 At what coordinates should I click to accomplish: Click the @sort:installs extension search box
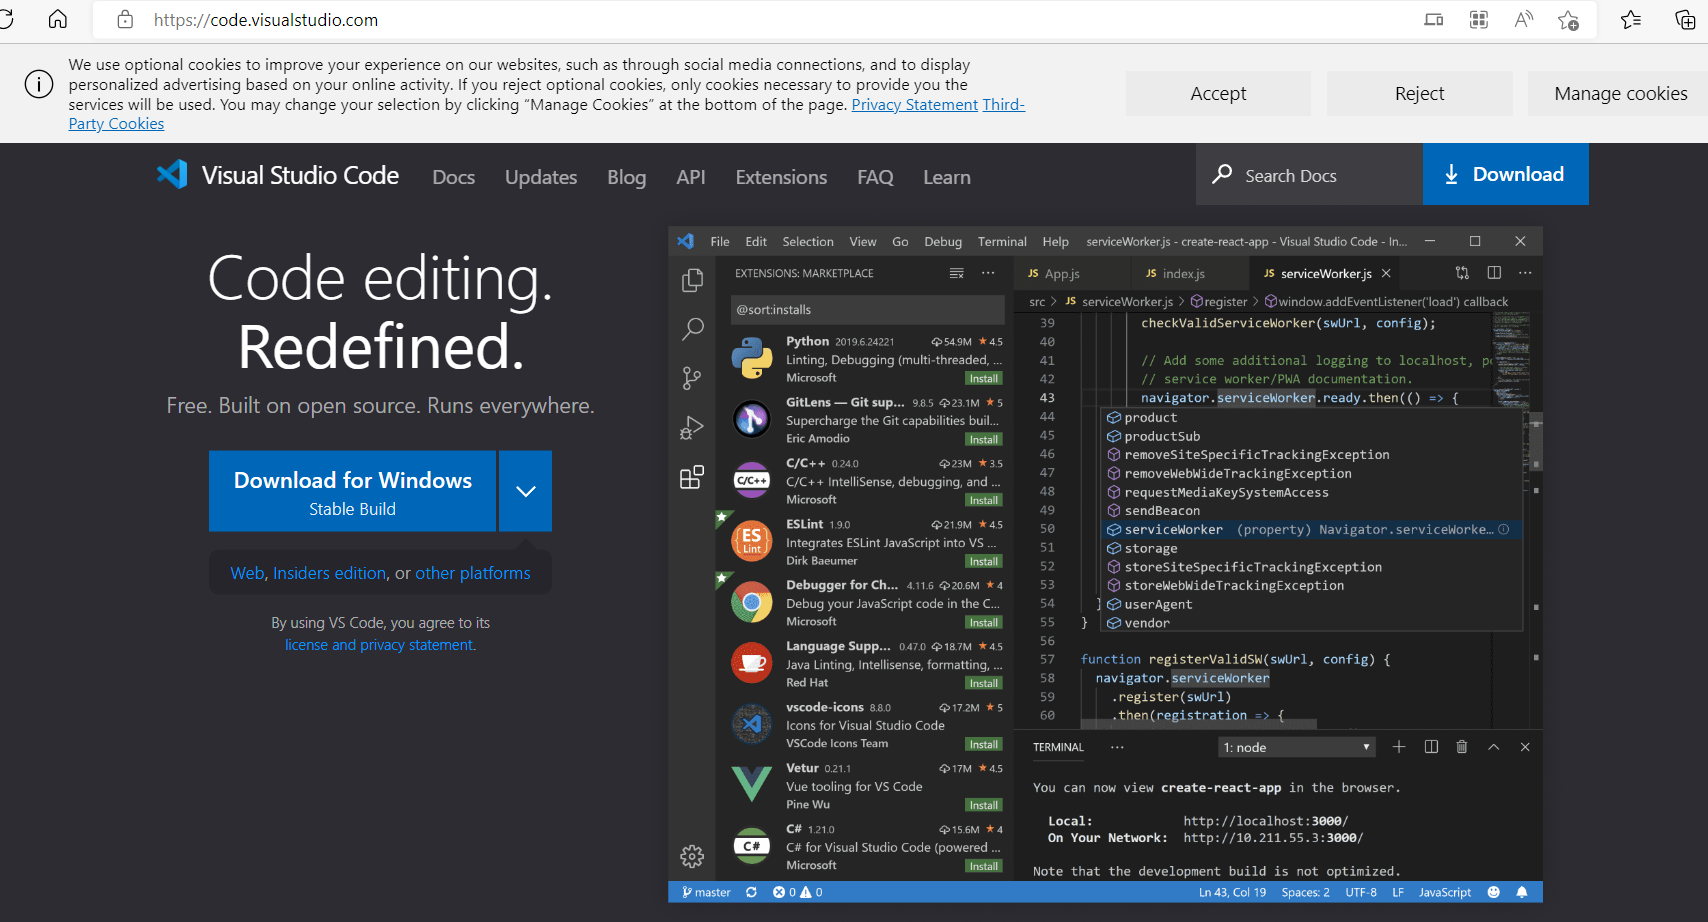pos(867,309)
